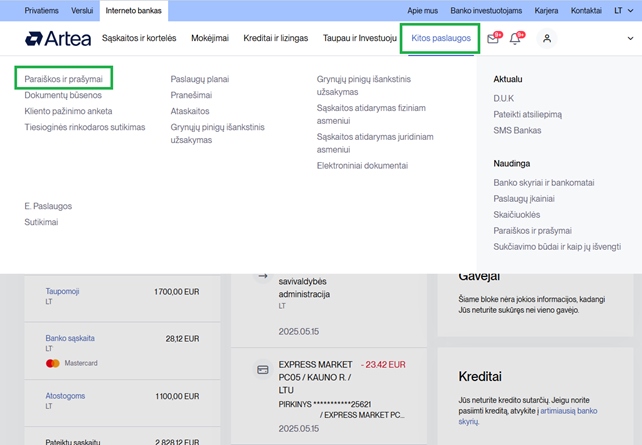Click the arrow icon beside savivaldybės administracija
Viewport: 642px width, 445px height.
[x=263, y=276]
